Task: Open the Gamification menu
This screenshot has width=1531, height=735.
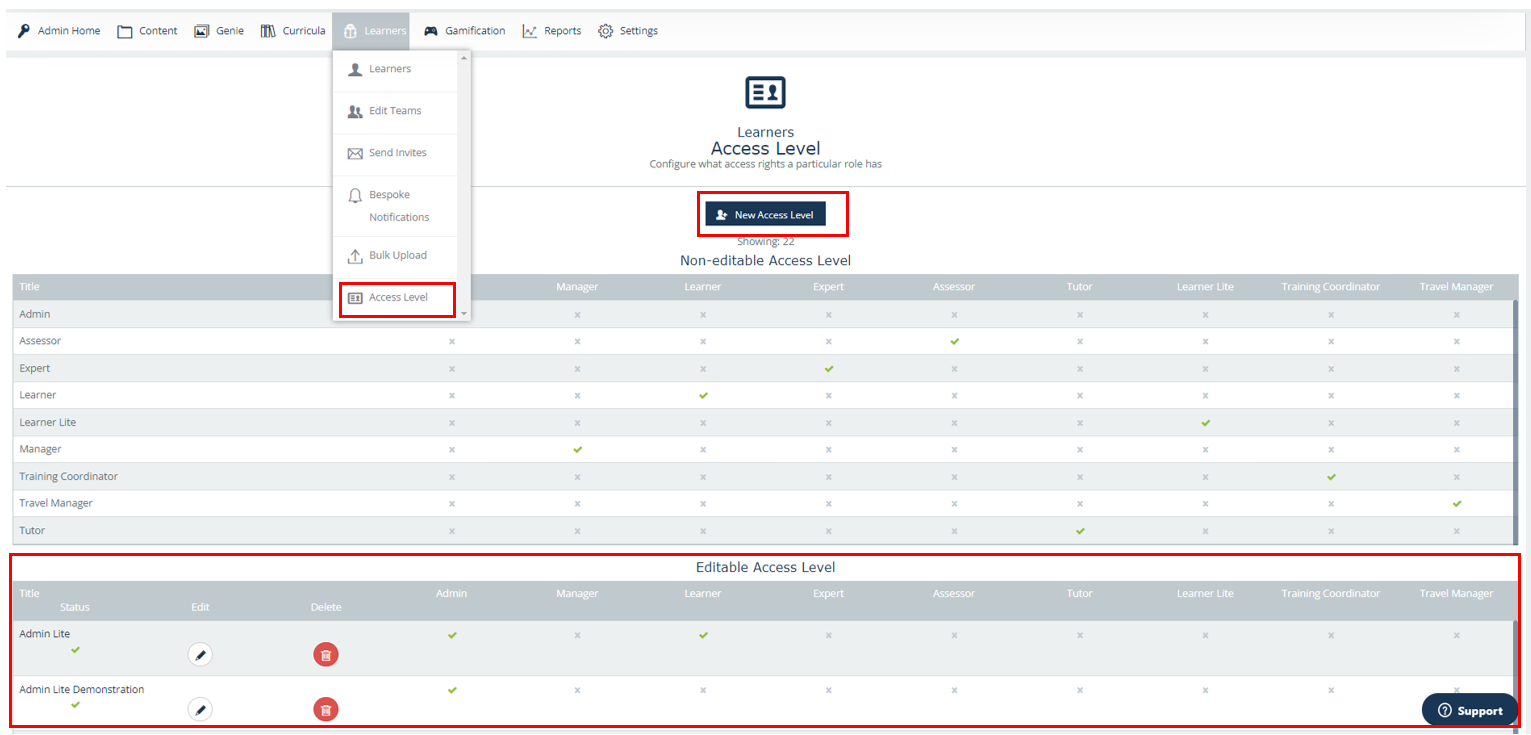Action: coord(465,31)
